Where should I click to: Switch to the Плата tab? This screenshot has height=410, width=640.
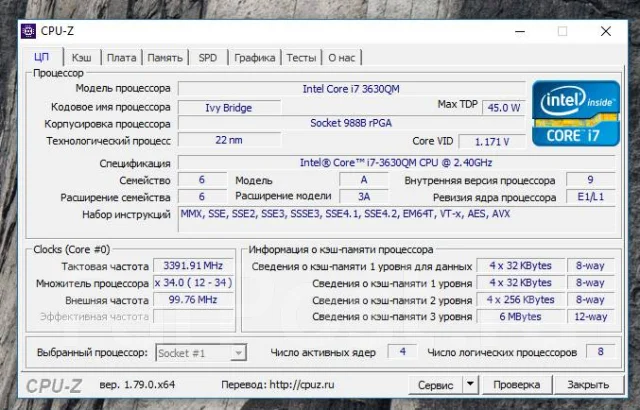121,58
